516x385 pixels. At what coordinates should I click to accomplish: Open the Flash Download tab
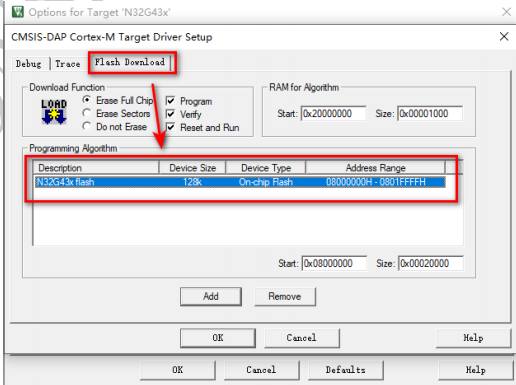(130, 62)
